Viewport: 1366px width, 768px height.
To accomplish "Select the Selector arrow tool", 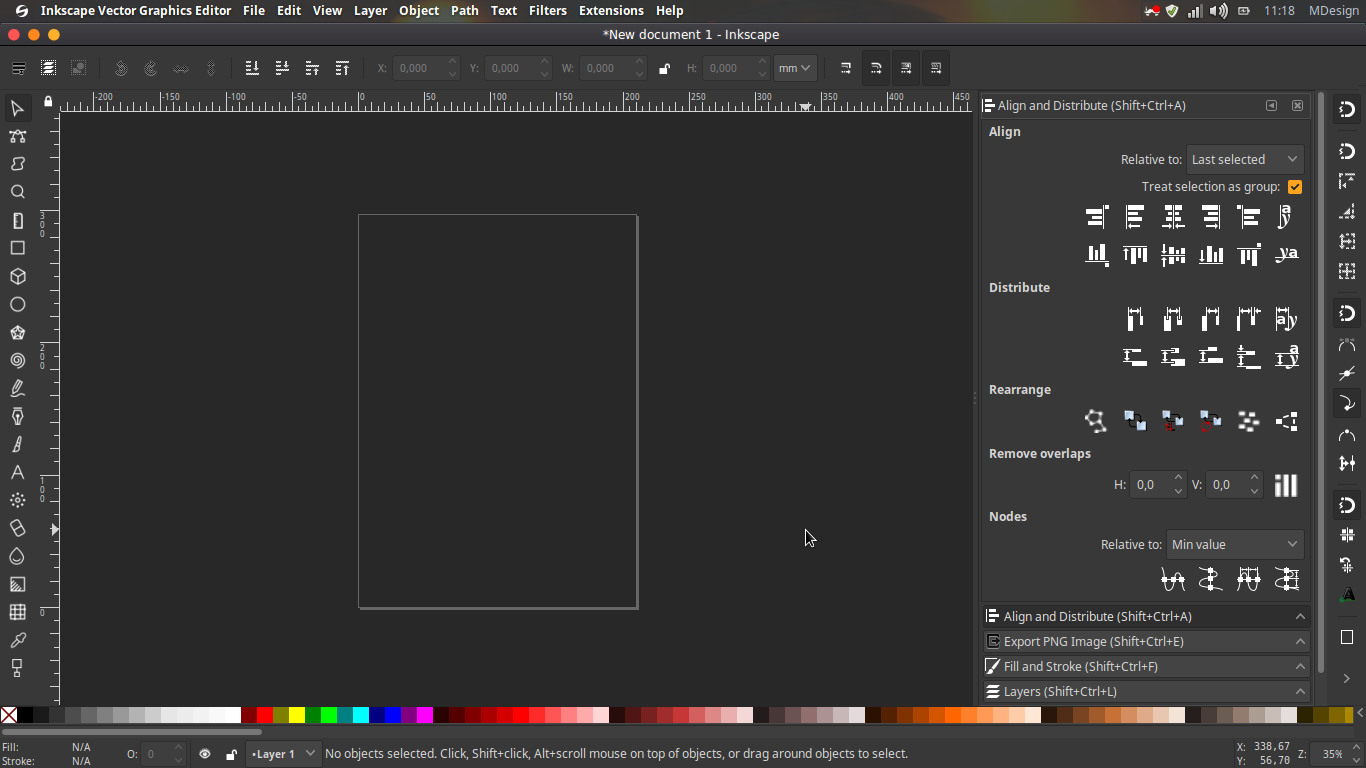I will (x=17, y=108).
